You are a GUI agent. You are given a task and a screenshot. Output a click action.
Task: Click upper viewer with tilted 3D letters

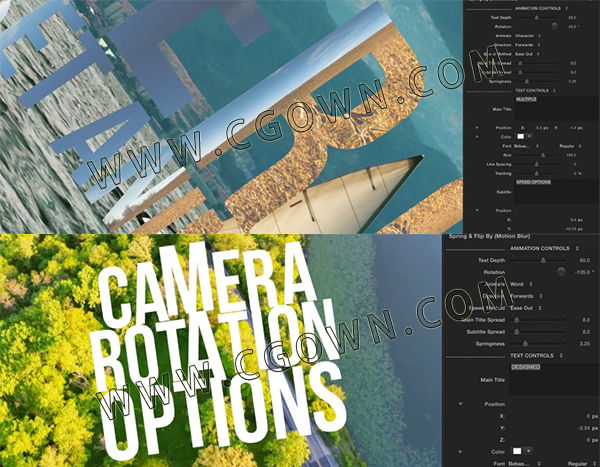coord(231,116)
